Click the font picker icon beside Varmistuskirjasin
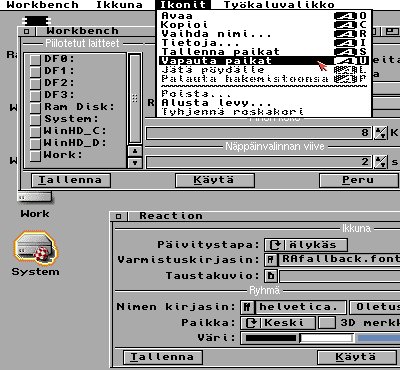 click(271, 260)
